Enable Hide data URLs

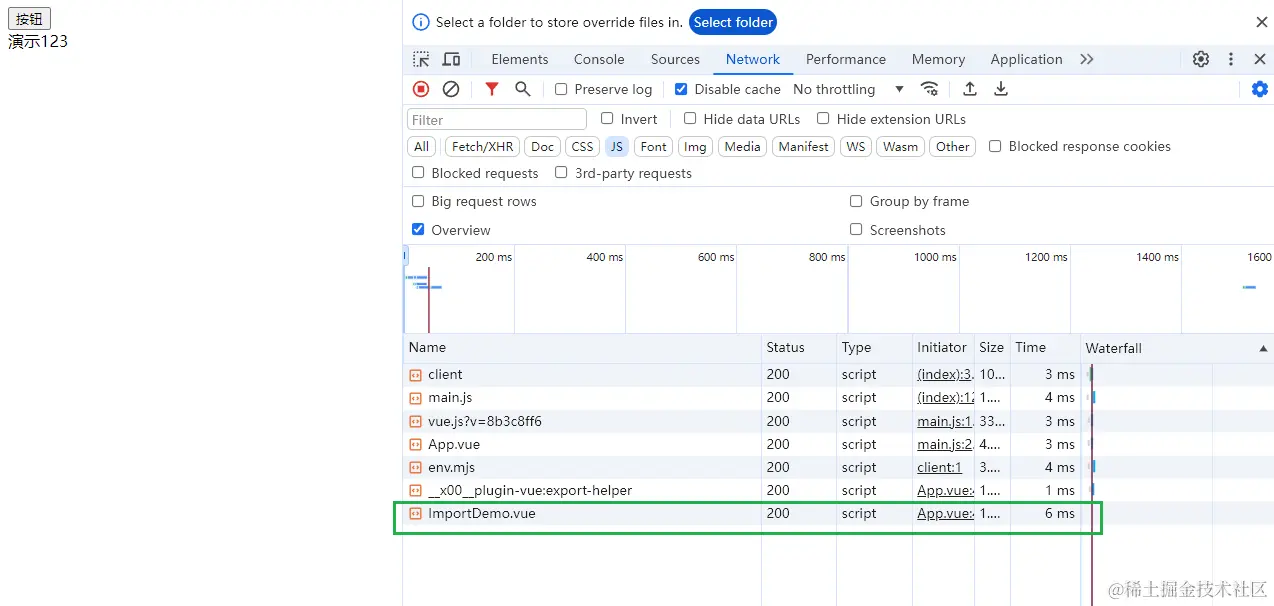point(690,118)
